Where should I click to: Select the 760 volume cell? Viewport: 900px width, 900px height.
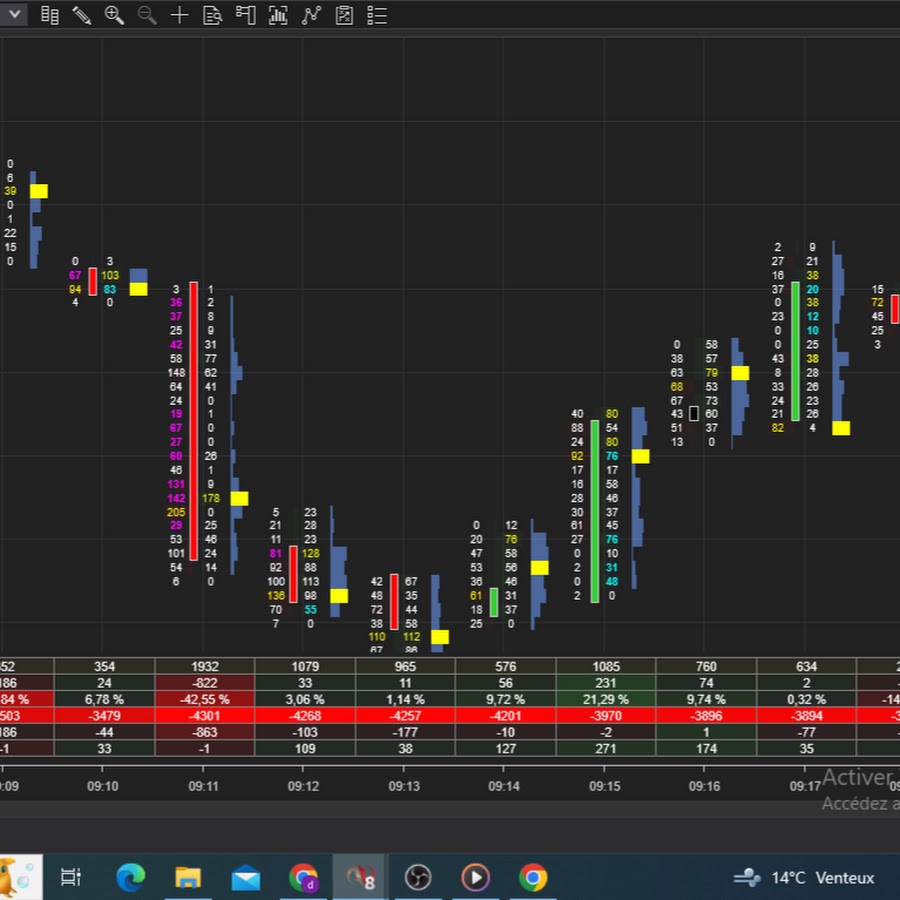point(706,666)
